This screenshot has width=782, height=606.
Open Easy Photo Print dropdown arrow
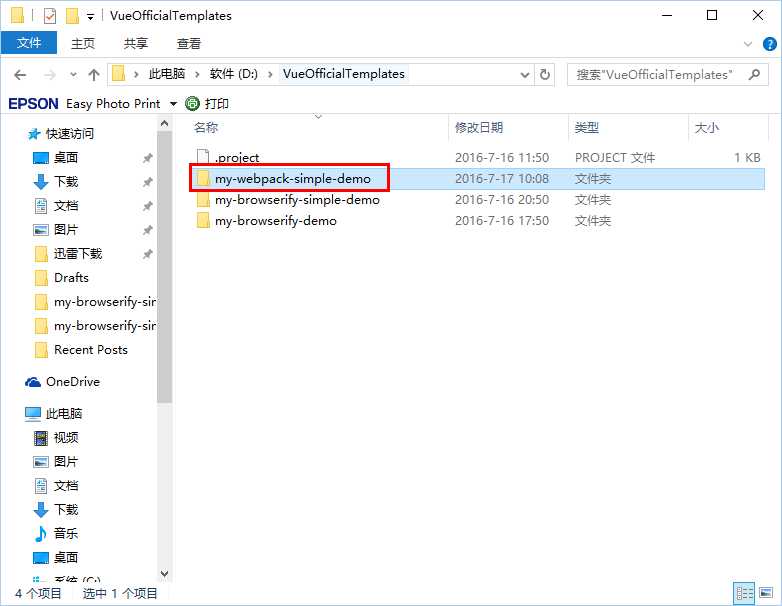(174, 104)
